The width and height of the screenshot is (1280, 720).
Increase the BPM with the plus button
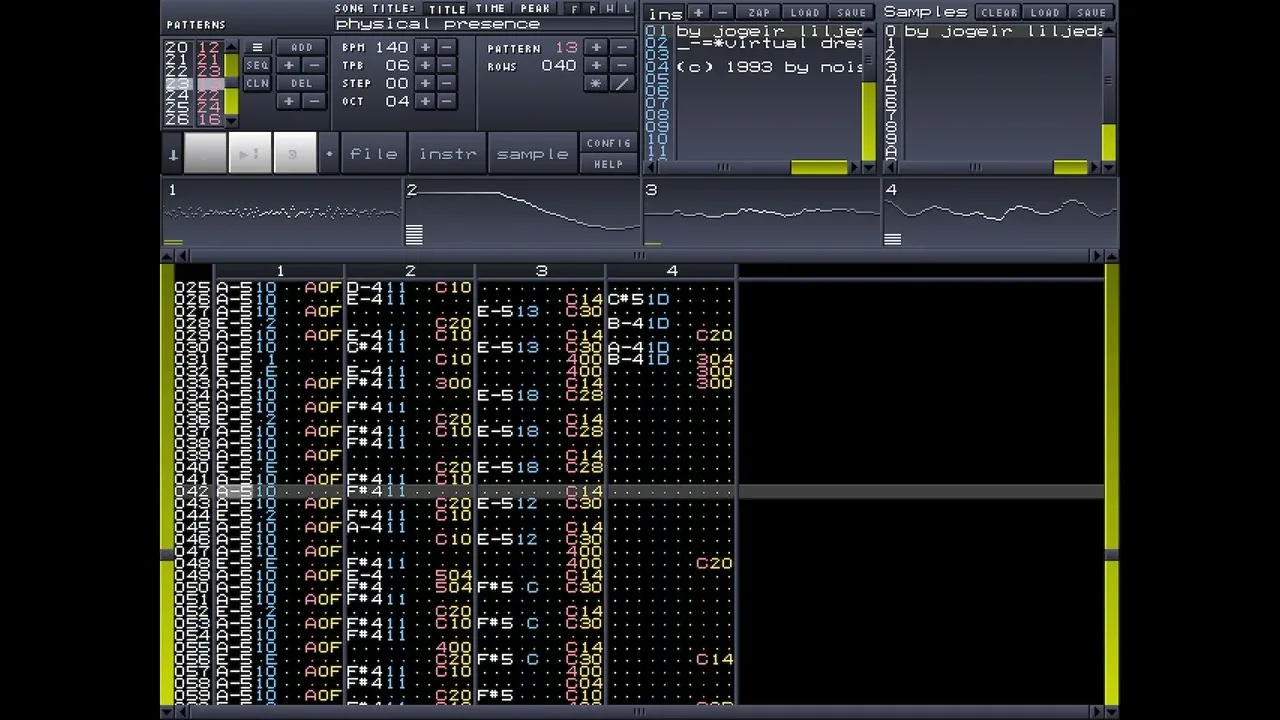tap(425, 48)
